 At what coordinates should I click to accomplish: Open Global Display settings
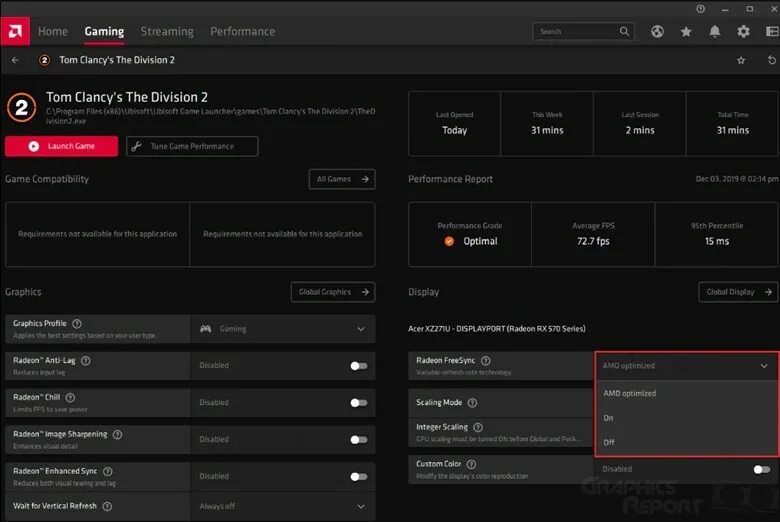738,292
